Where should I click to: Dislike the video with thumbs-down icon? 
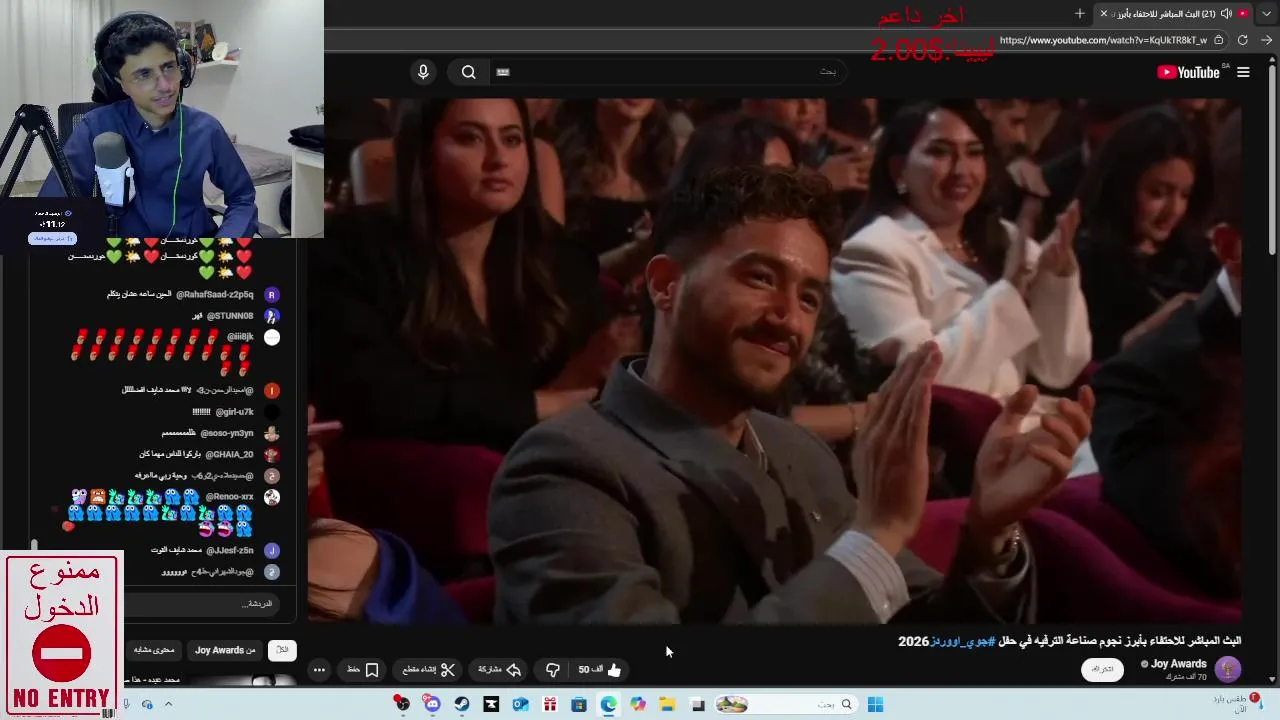552,670
